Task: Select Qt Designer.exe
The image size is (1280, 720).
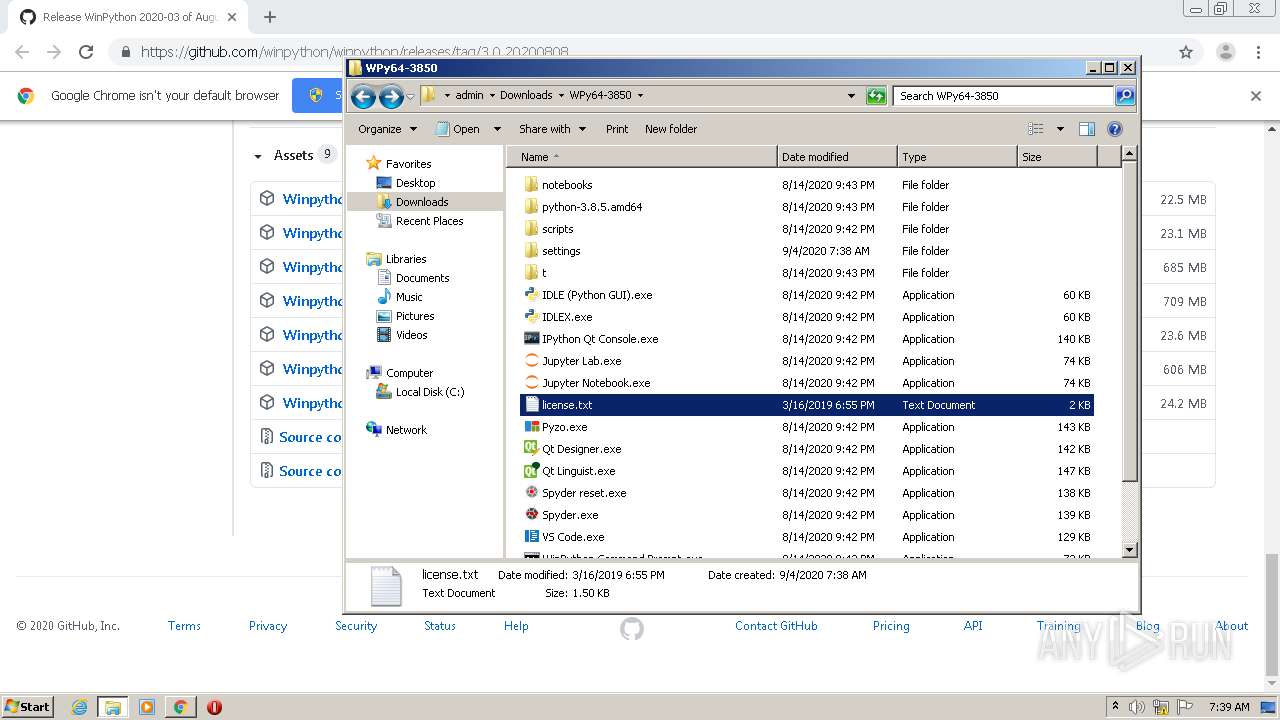Action: click(581, 449)
